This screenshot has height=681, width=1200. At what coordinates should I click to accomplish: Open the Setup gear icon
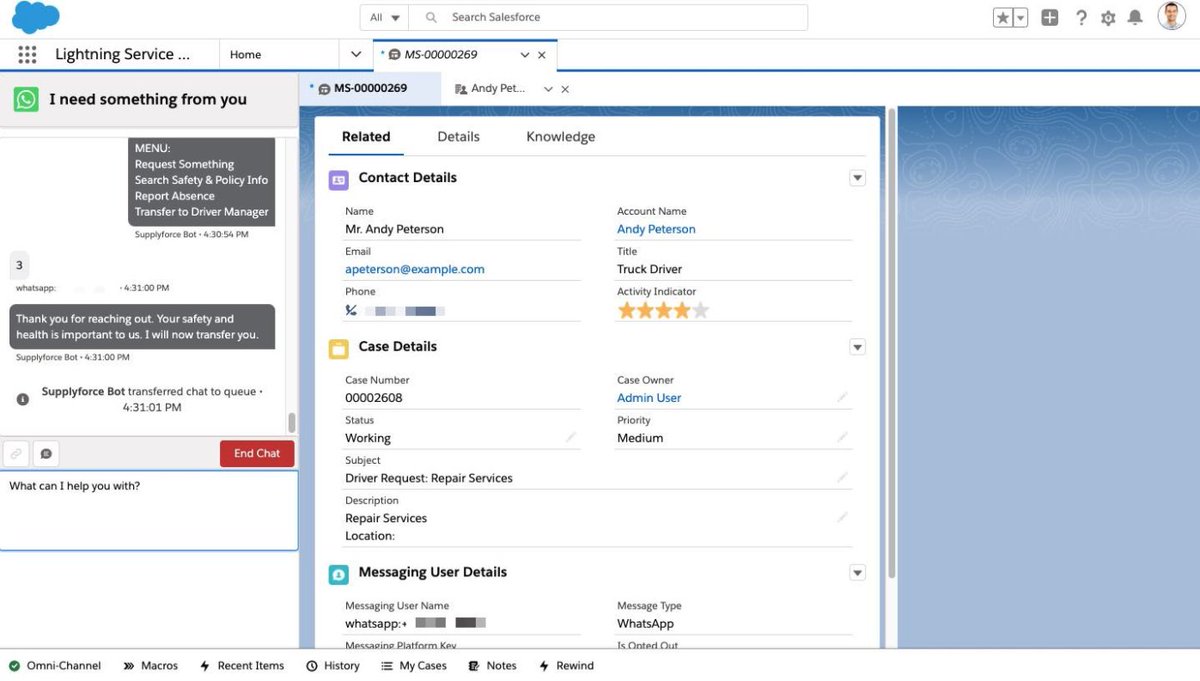click(1108, 18)
